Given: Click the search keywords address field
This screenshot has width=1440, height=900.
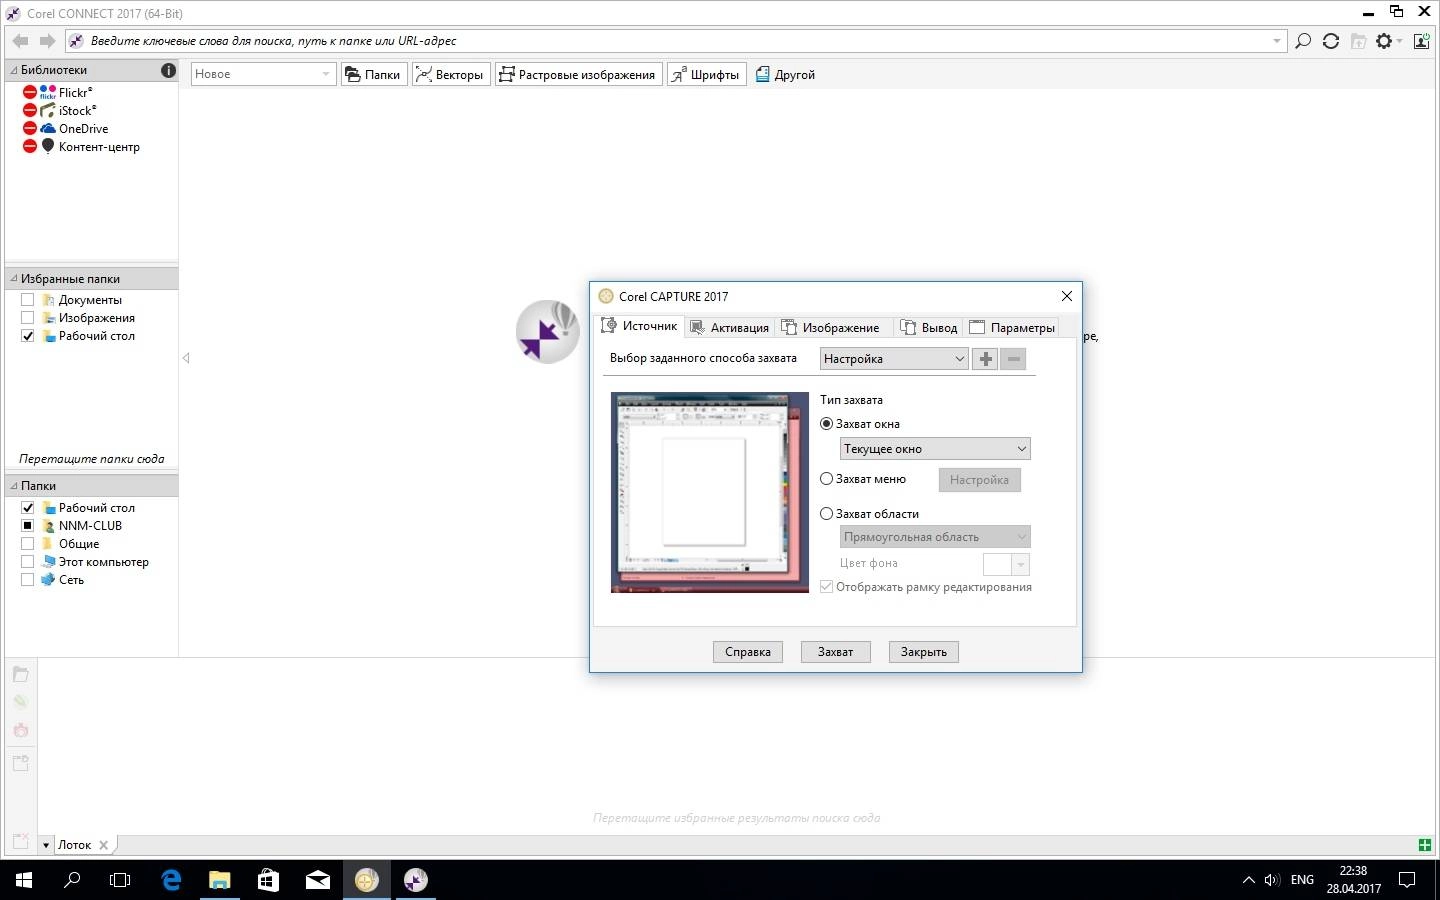Looking at the screenshot, I should tap(675, 41).
